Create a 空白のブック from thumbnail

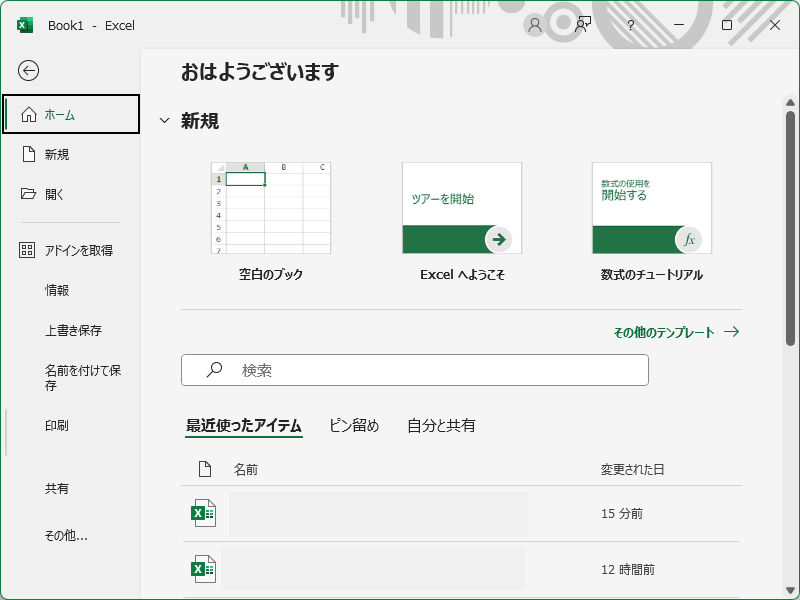(x=271, y=208)
